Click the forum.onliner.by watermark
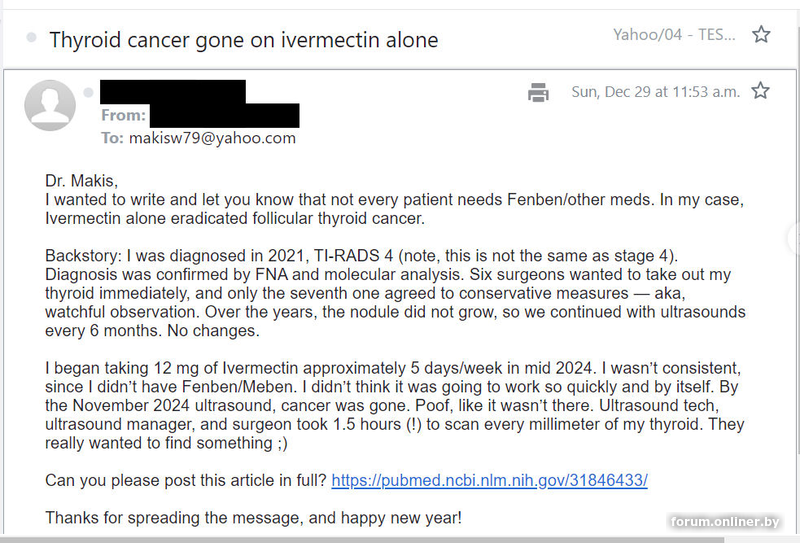The width and height of the screenshot is (800, 543). 725,522
